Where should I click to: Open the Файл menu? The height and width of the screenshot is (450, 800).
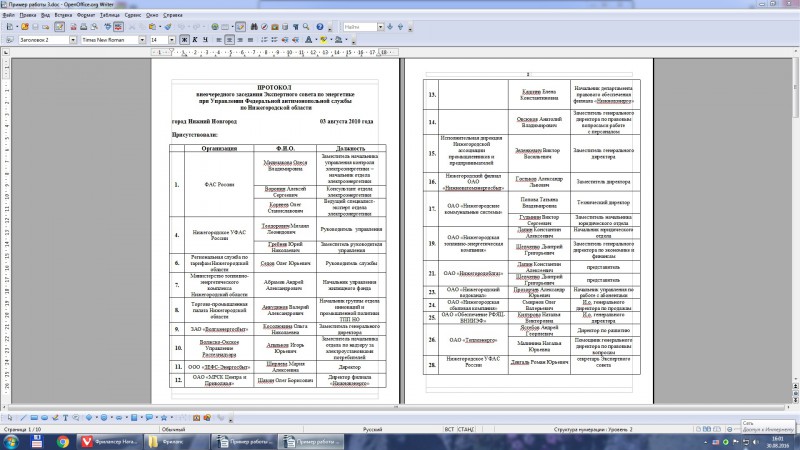click(8, 15)
